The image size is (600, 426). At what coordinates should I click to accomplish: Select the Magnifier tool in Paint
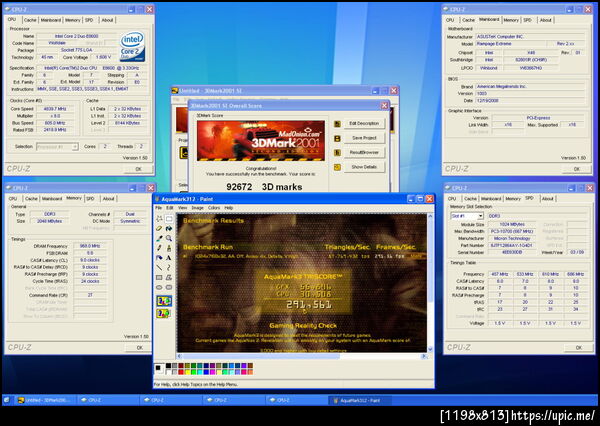pyautogui.click(x=169, y=238)
